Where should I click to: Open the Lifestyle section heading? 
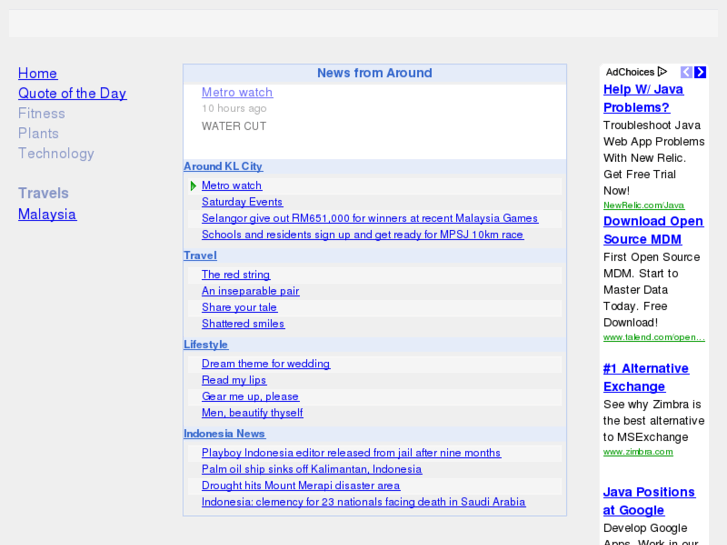[x=206, y=345]
